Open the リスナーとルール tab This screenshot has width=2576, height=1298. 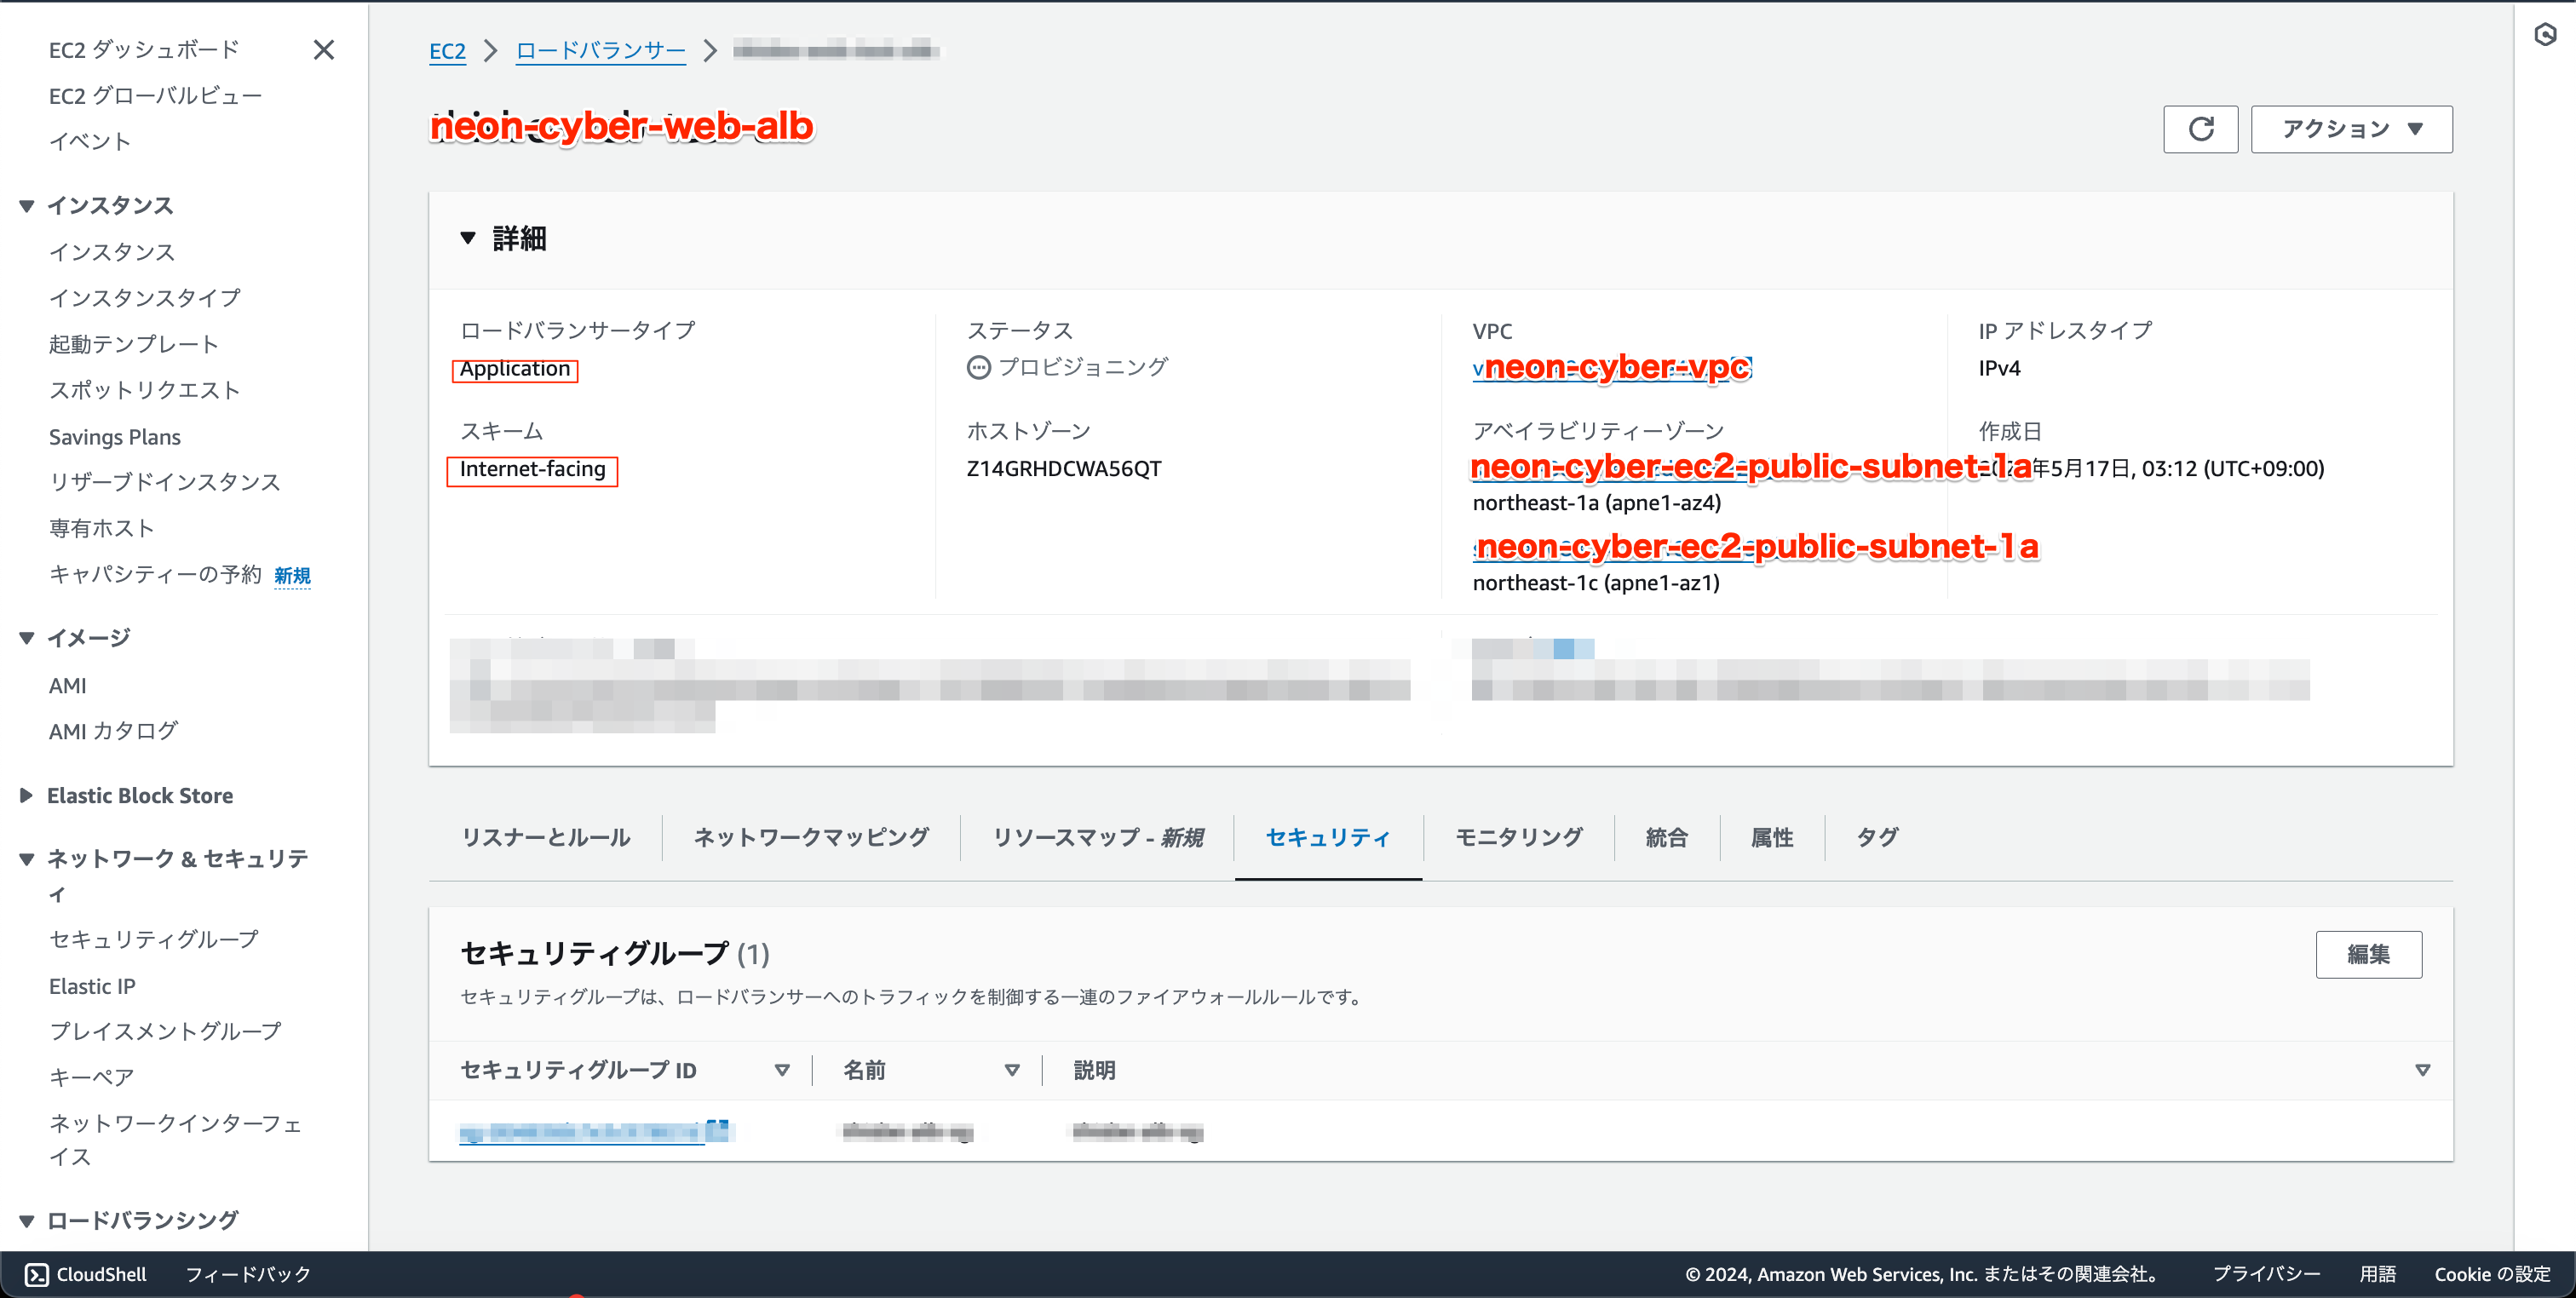(546, 838)
